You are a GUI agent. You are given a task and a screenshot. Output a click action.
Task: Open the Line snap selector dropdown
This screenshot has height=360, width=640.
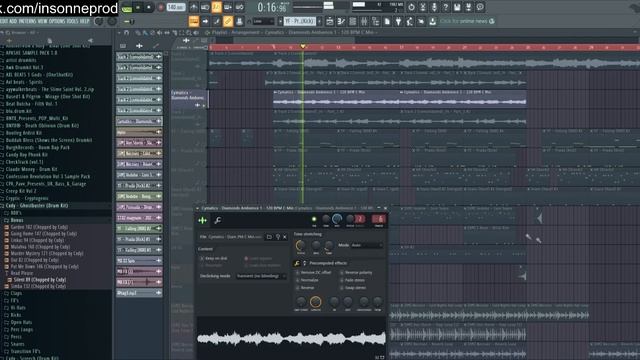[263, 21]
